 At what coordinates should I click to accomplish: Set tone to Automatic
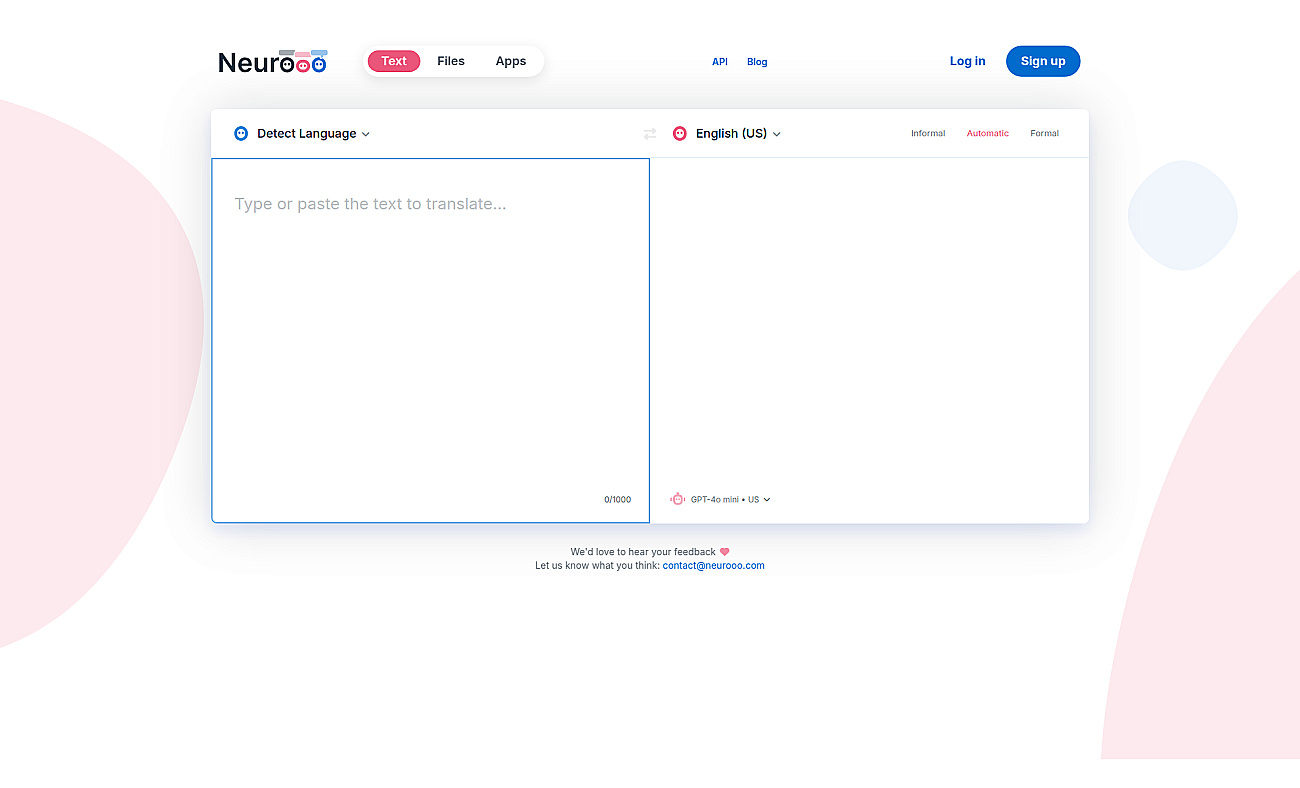988,133
